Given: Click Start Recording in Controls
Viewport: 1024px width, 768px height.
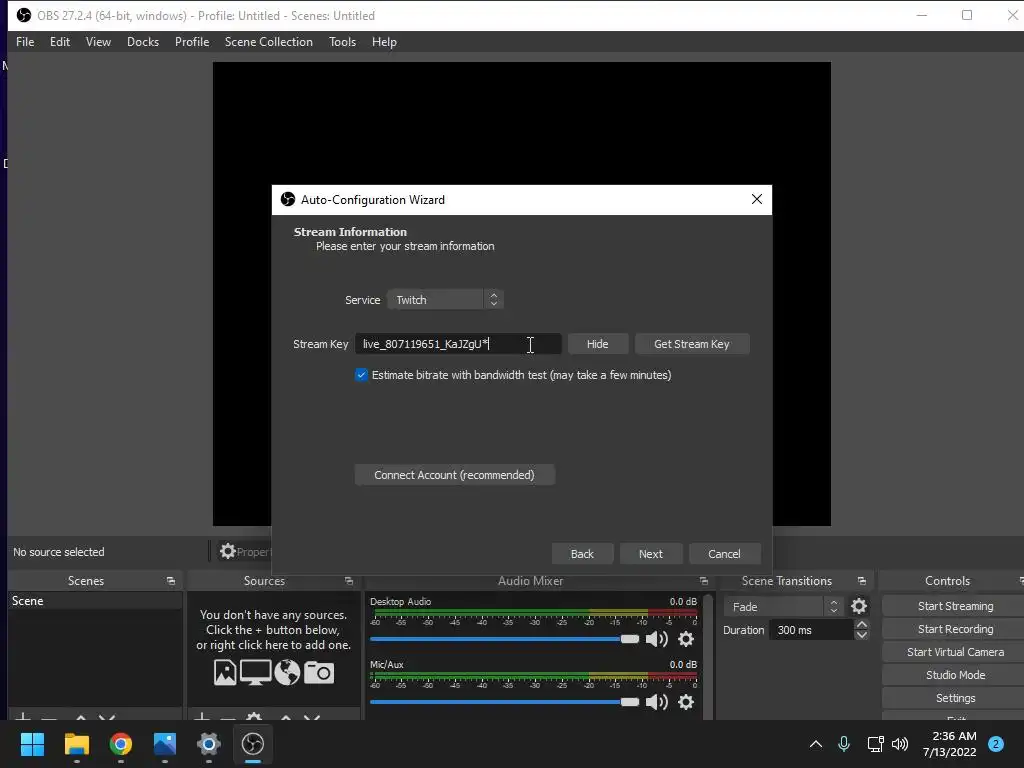Looking at the screenshot, I should click(955, 629).
